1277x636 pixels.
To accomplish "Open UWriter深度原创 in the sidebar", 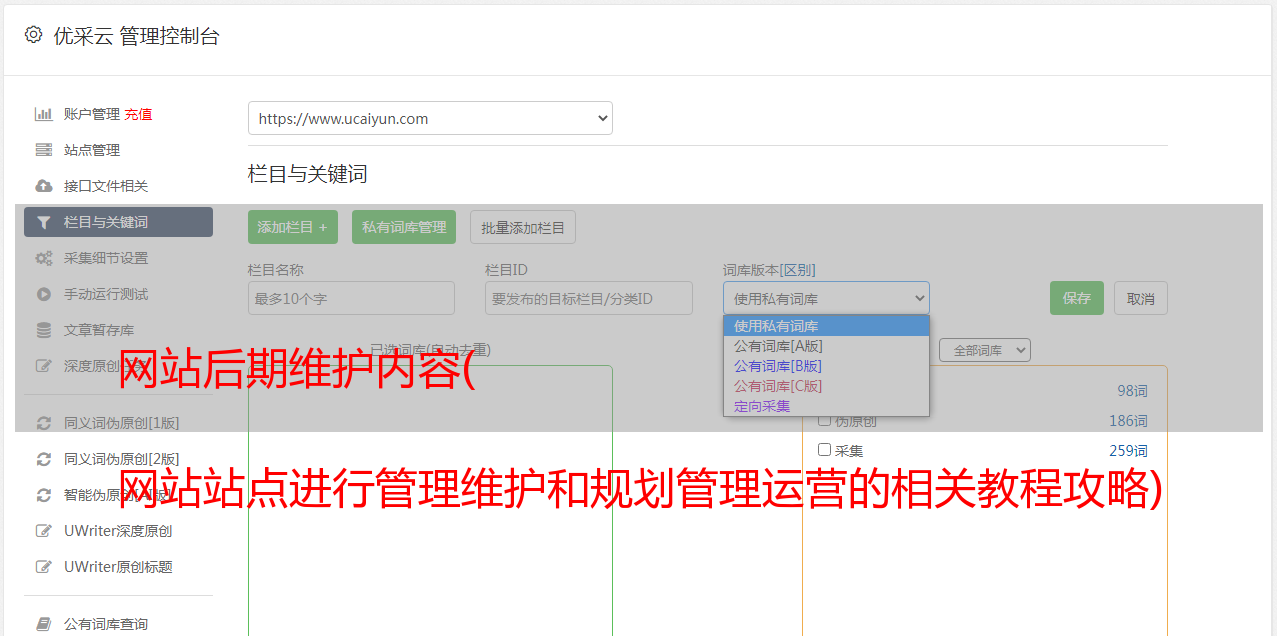I will 118,531.
